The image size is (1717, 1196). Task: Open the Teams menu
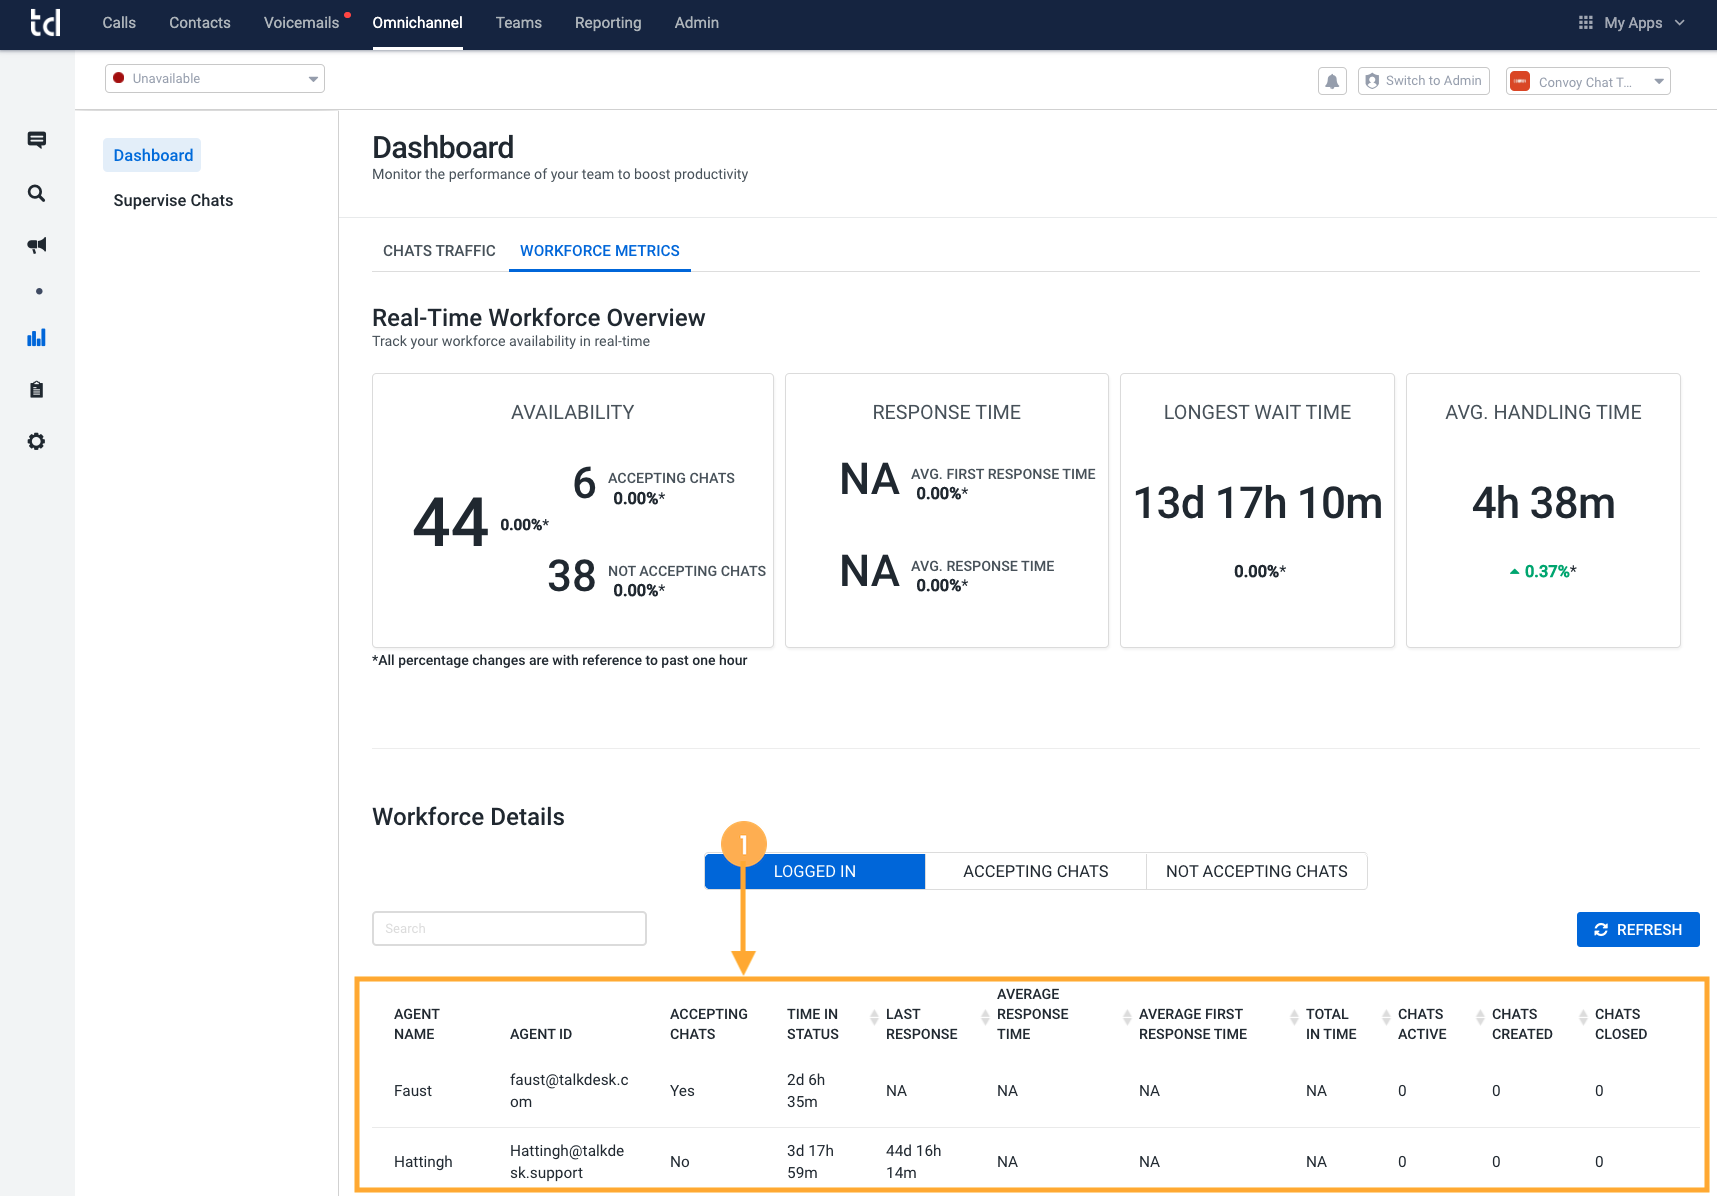click(519, 23)
